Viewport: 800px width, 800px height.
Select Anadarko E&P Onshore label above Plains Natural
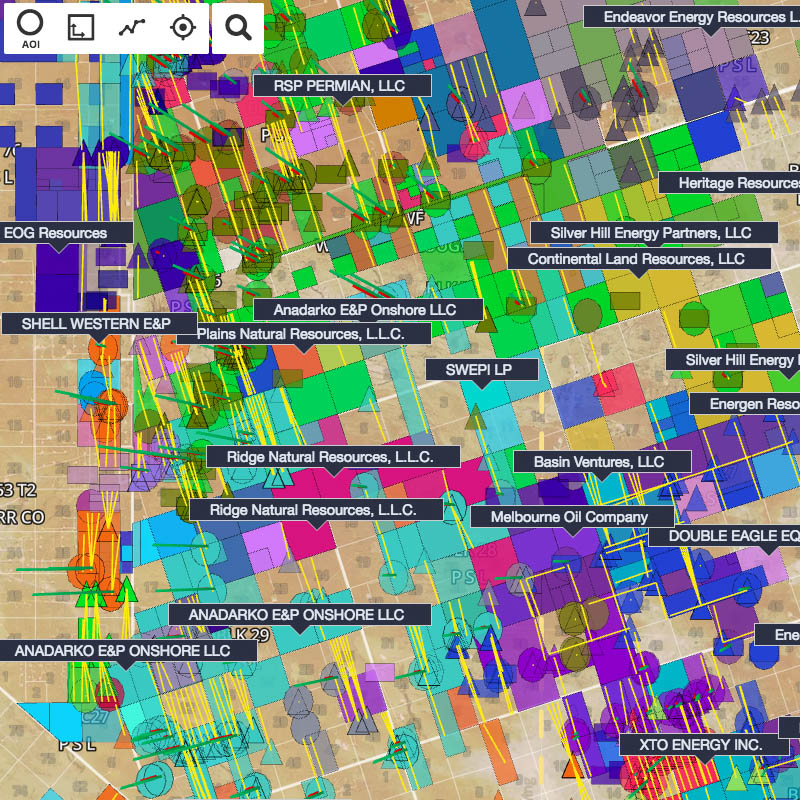(x=365, y=310)
